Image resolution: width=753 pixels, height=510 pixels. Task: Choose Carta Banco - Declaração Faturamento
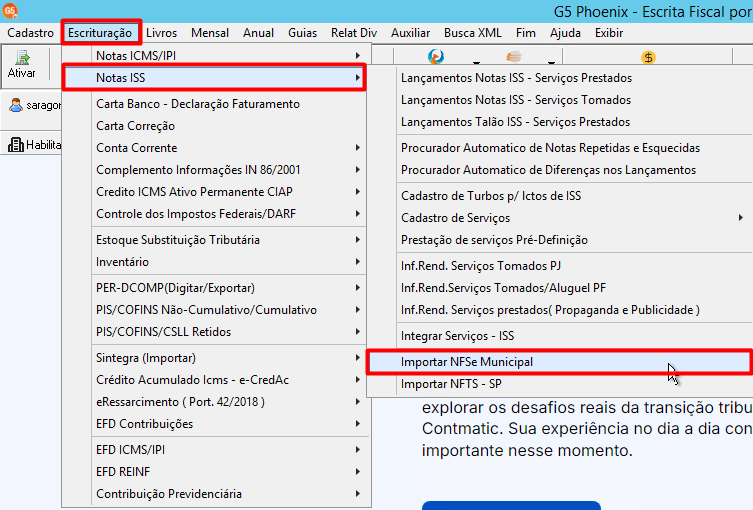[x=214, y=104]
